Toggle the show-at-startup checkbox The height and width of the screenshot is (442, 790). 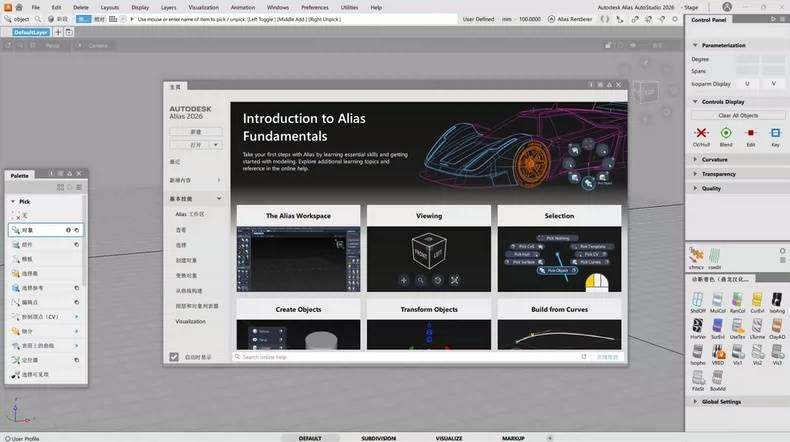(x=174, y=356)
